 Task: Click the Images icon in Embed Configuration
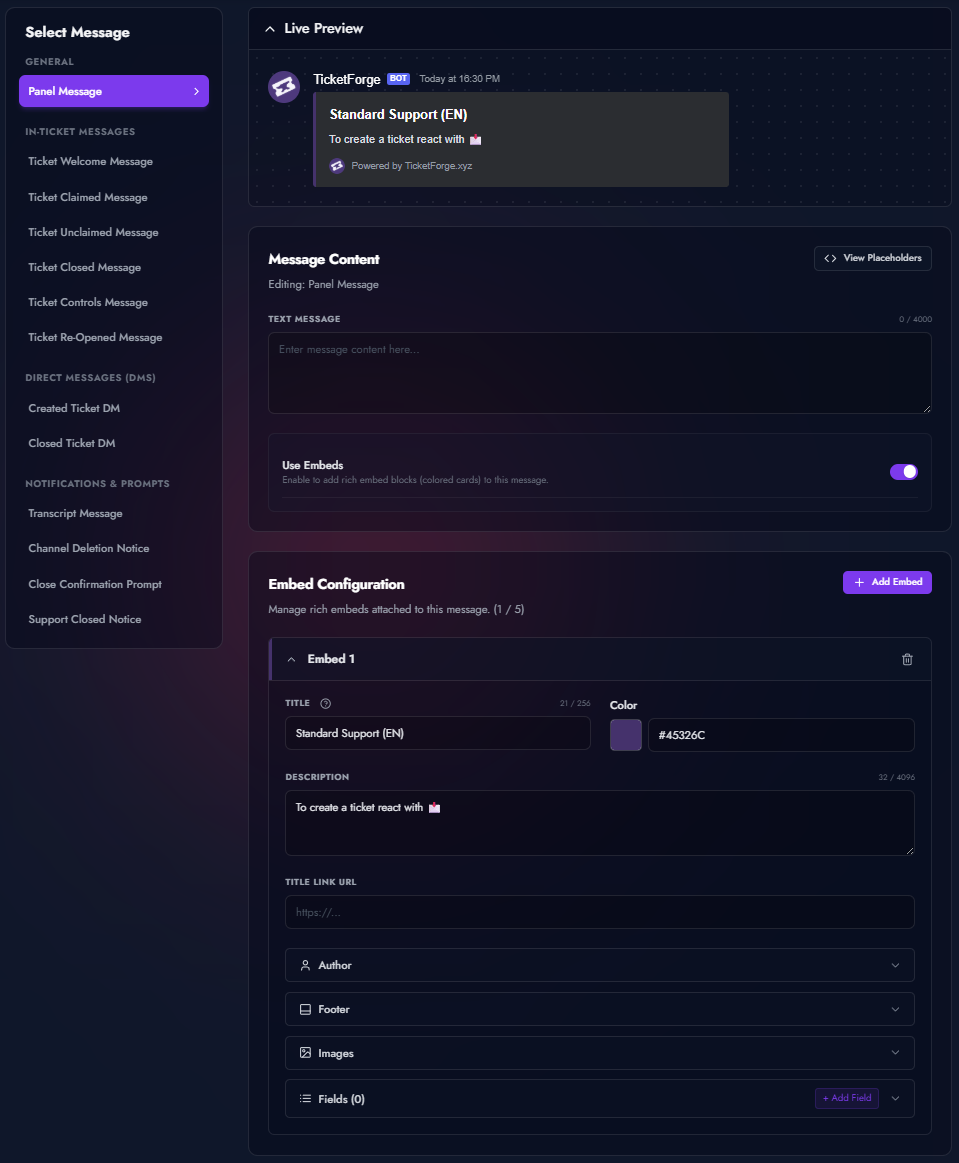pyautogui.click(x=305, y=1053)
